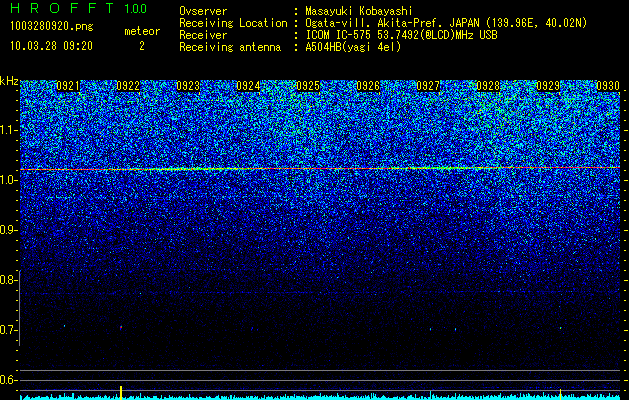
Task: Click the HROFFT 1.0.0 title text
Action: 78,8
